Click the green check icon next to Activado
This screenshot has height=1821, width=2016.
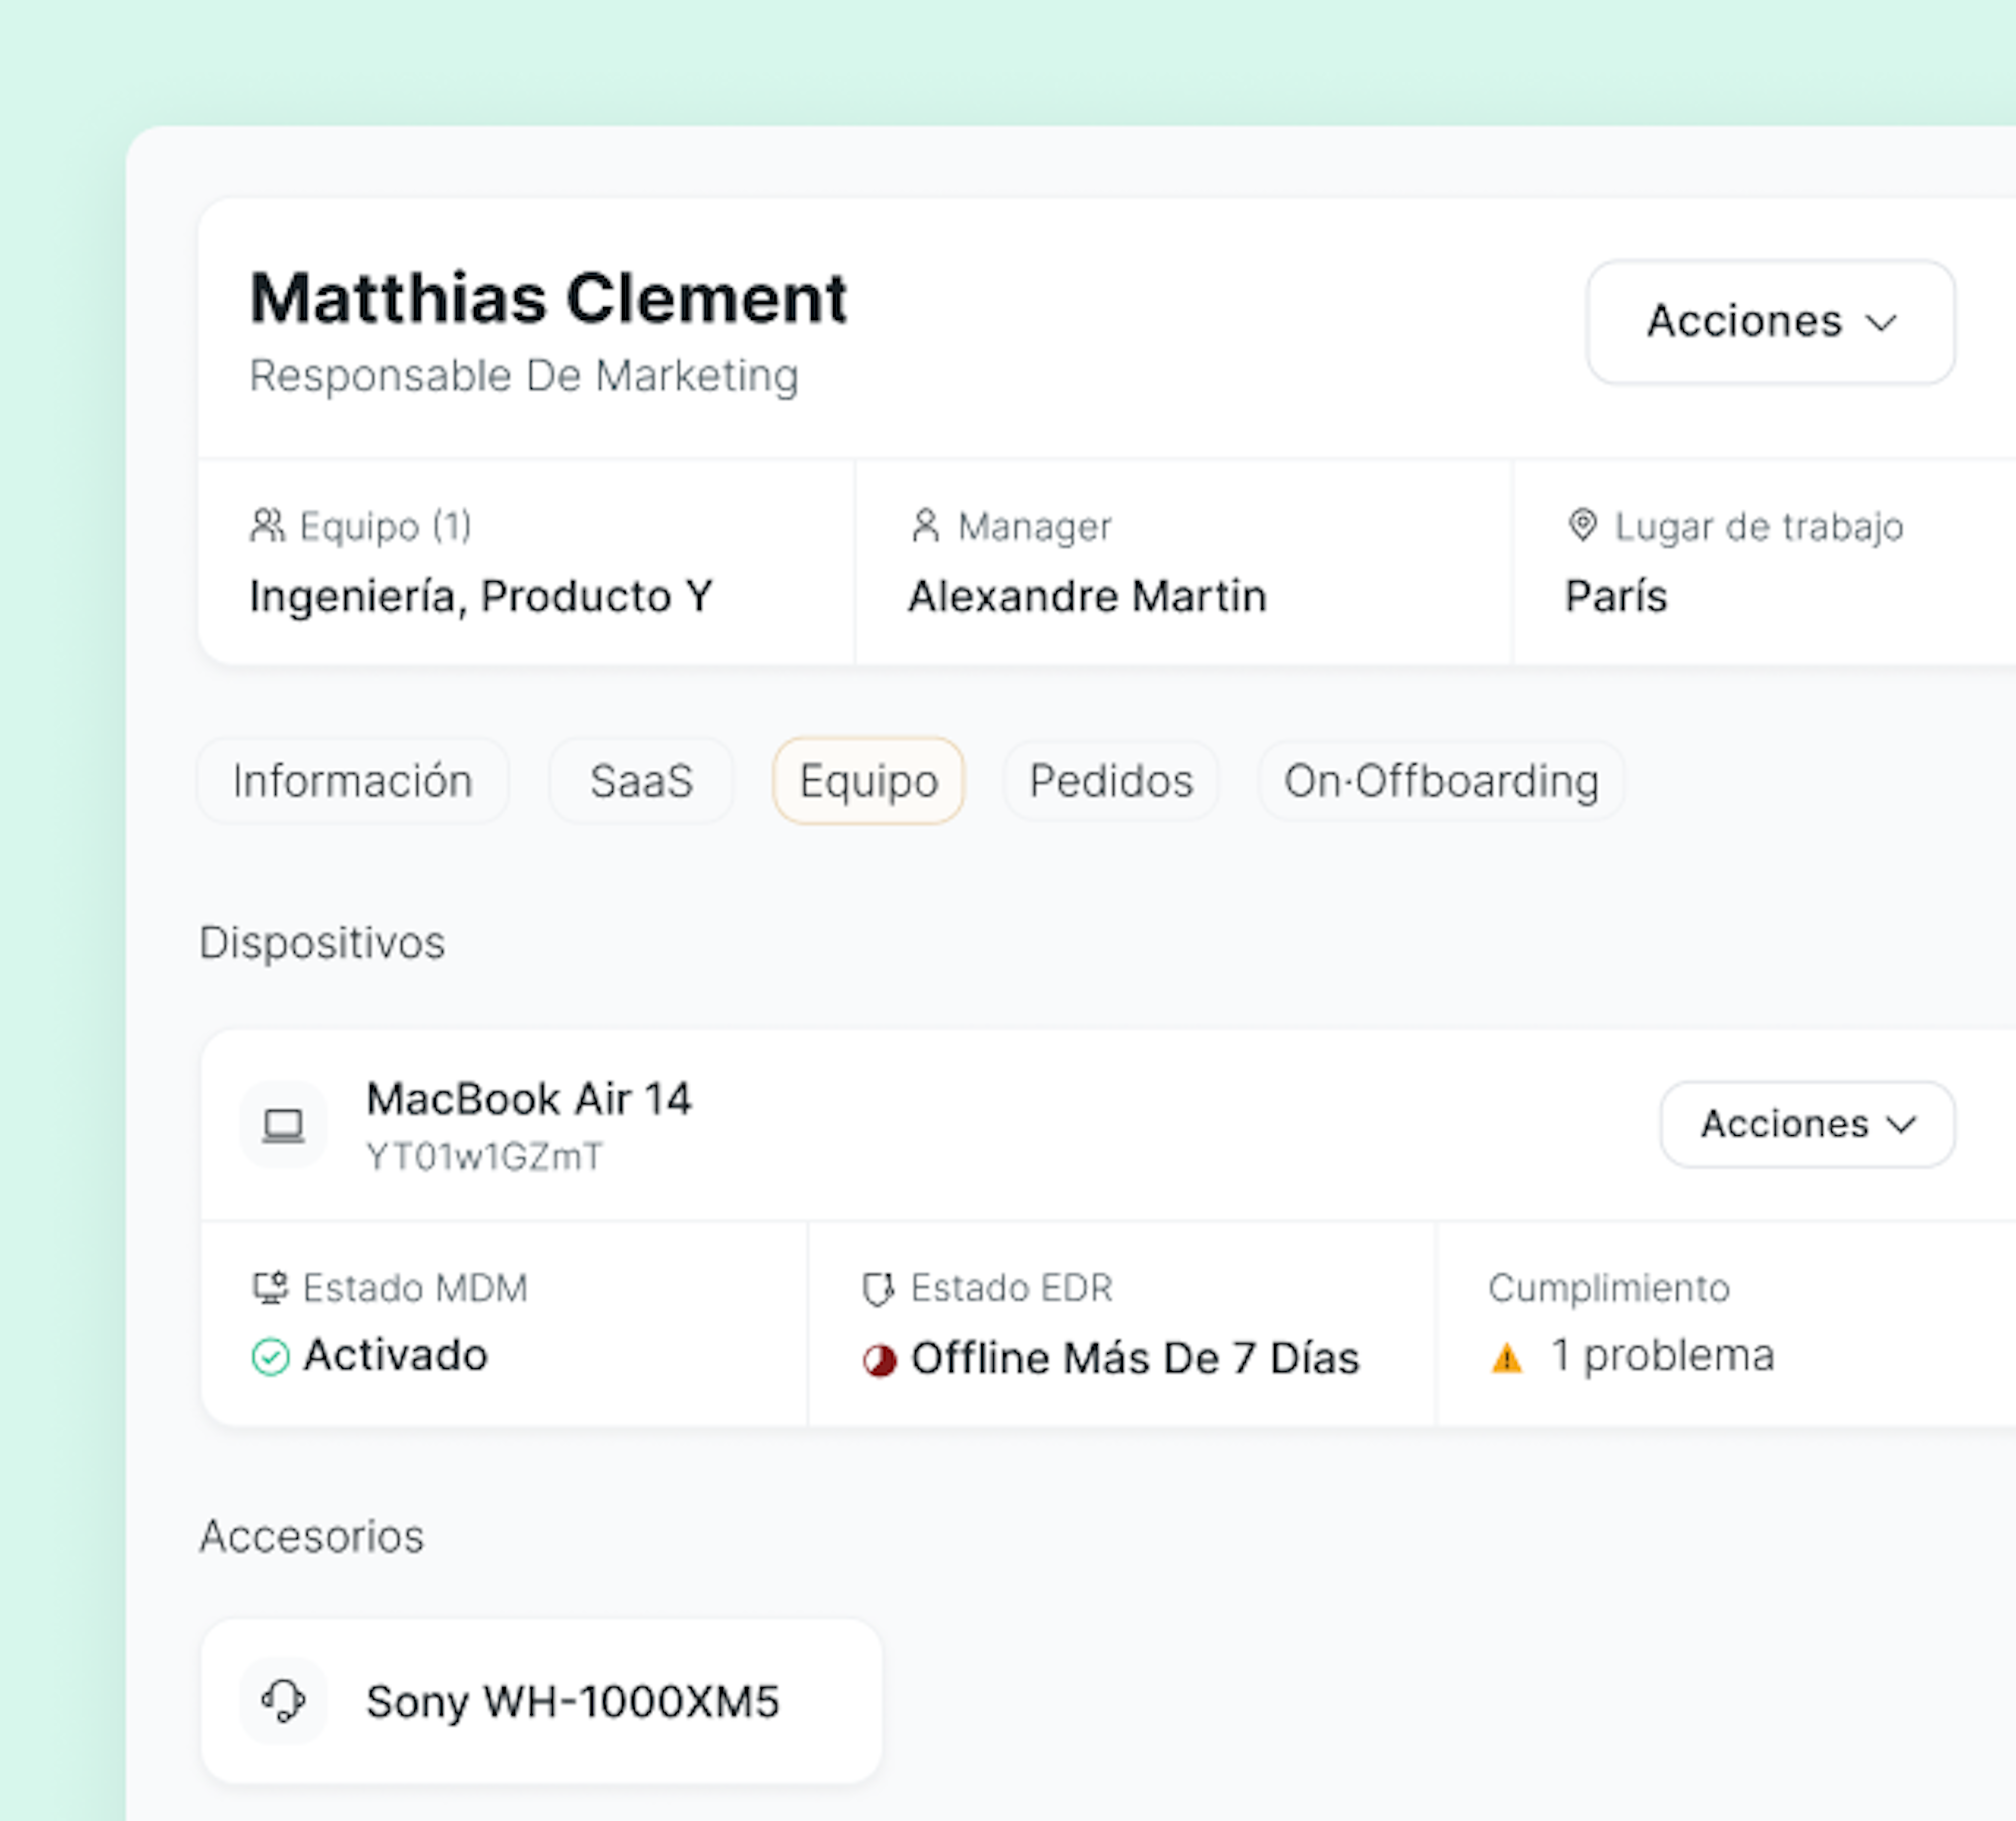tap(270, 1357)
